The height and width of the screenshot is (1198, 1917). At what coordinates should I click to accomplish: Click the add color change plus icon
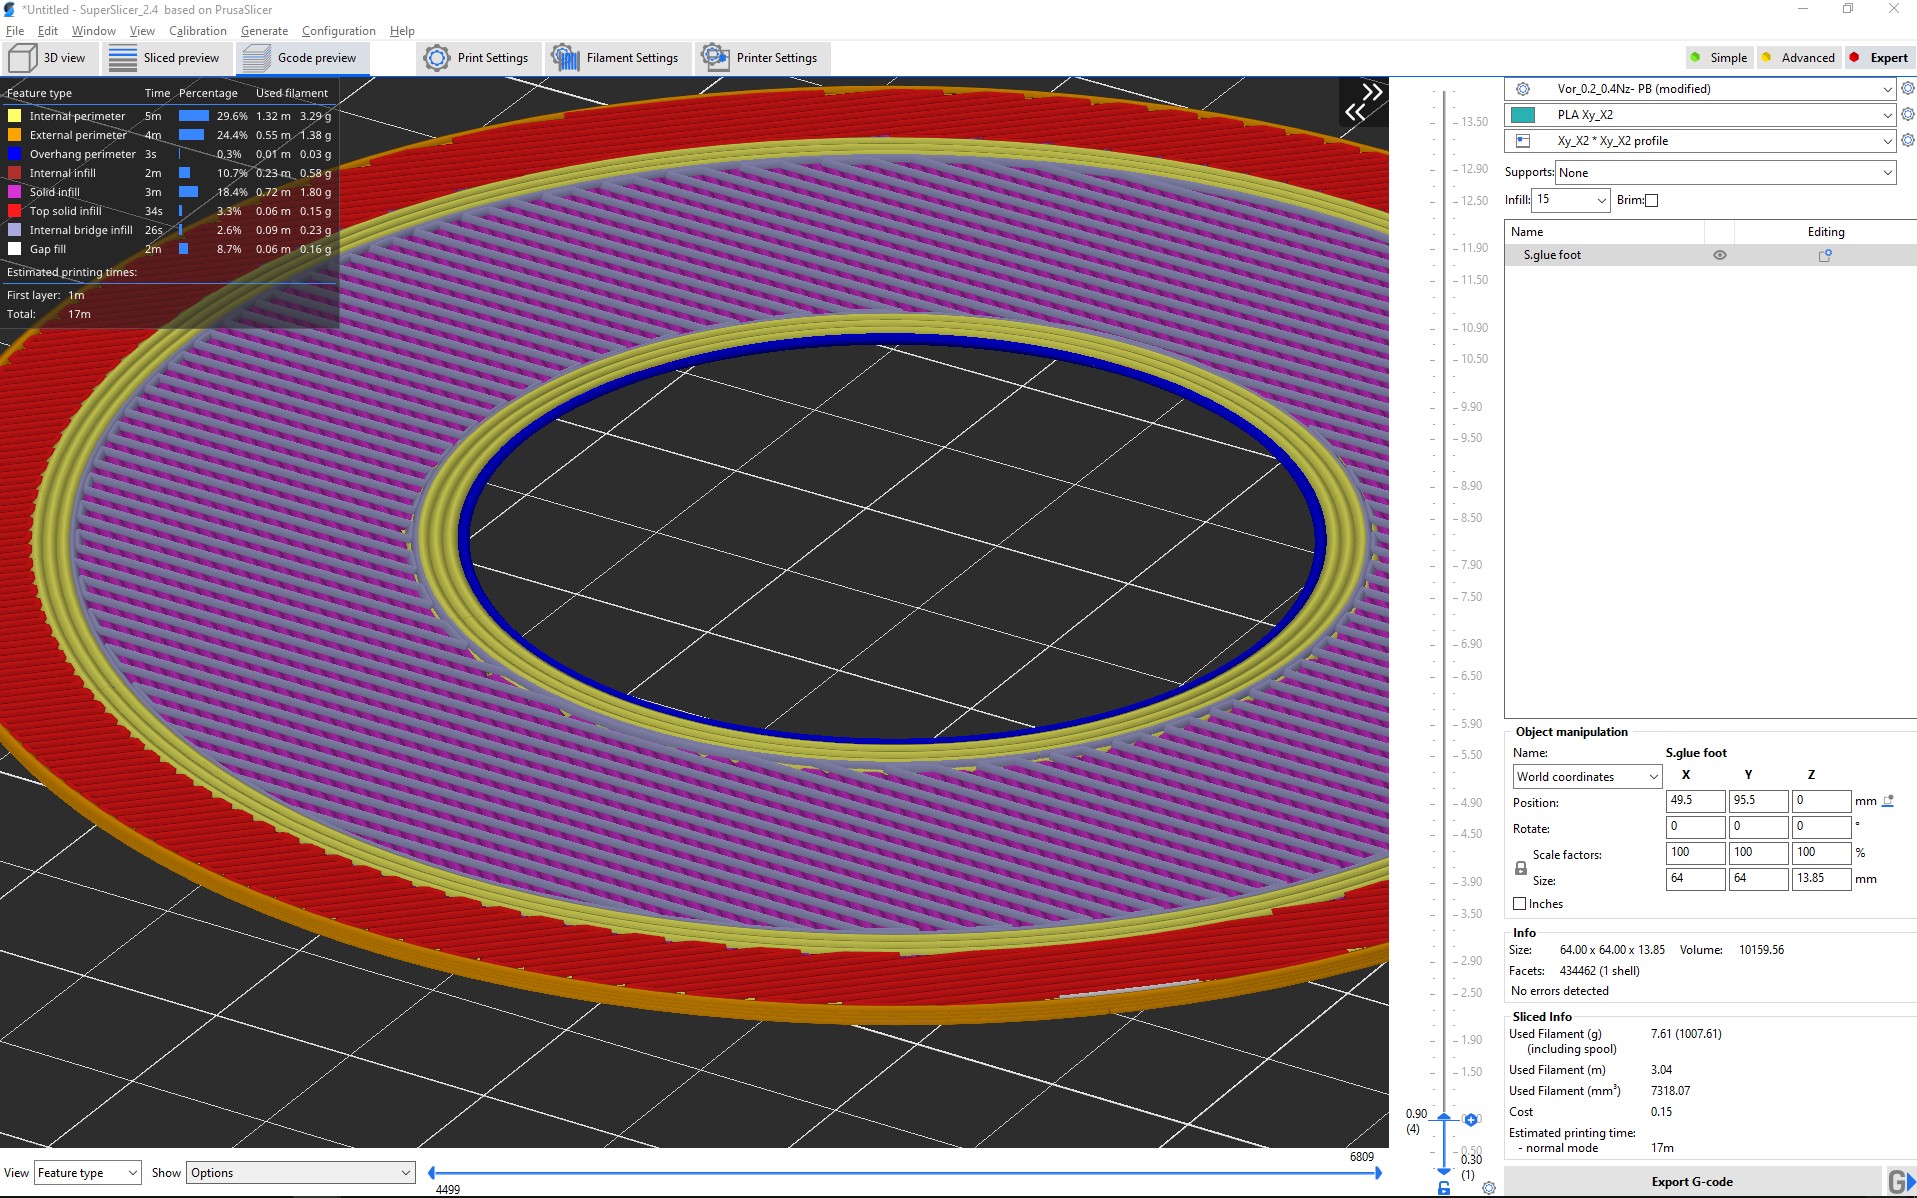click(x=1471, y=1120)
